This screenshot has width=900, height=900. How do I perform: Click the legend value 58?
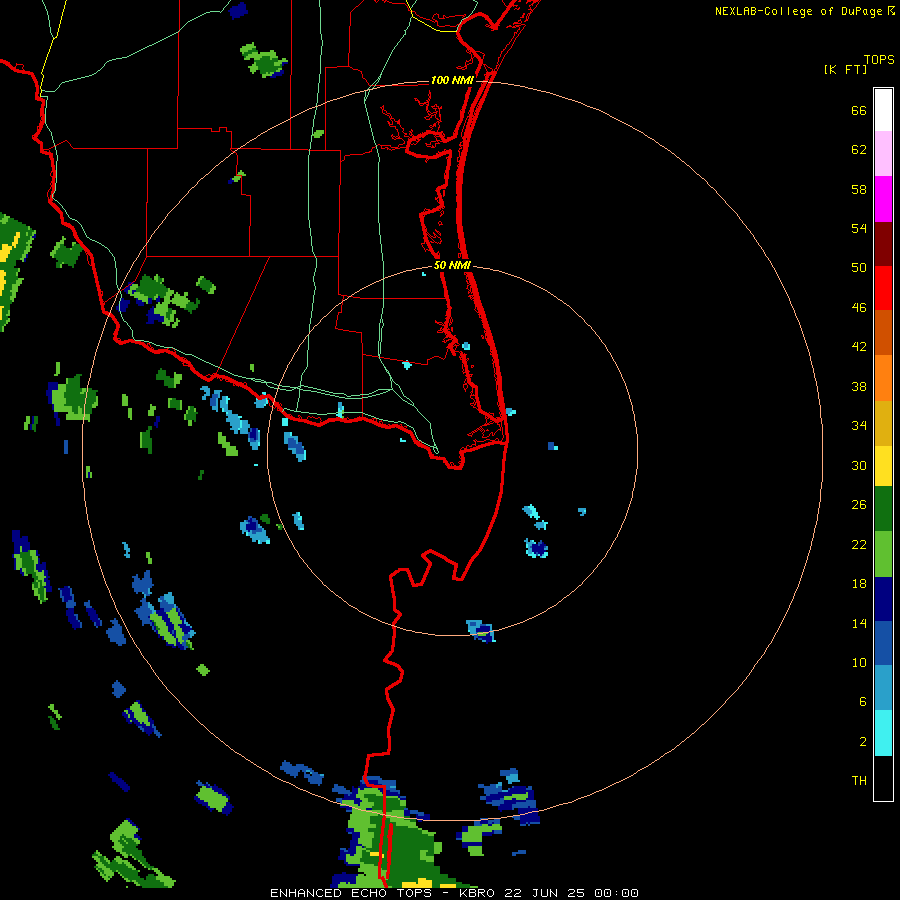pos(859,189)
